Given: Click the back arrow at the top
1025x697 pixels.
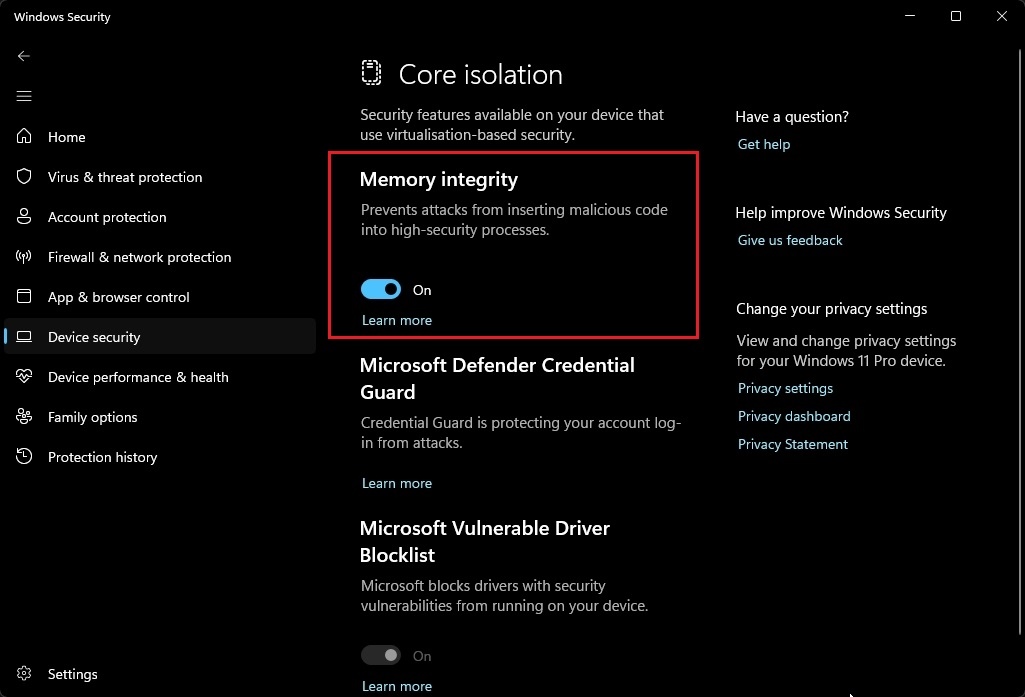Looking at the screenshot, I should [23, 56].
